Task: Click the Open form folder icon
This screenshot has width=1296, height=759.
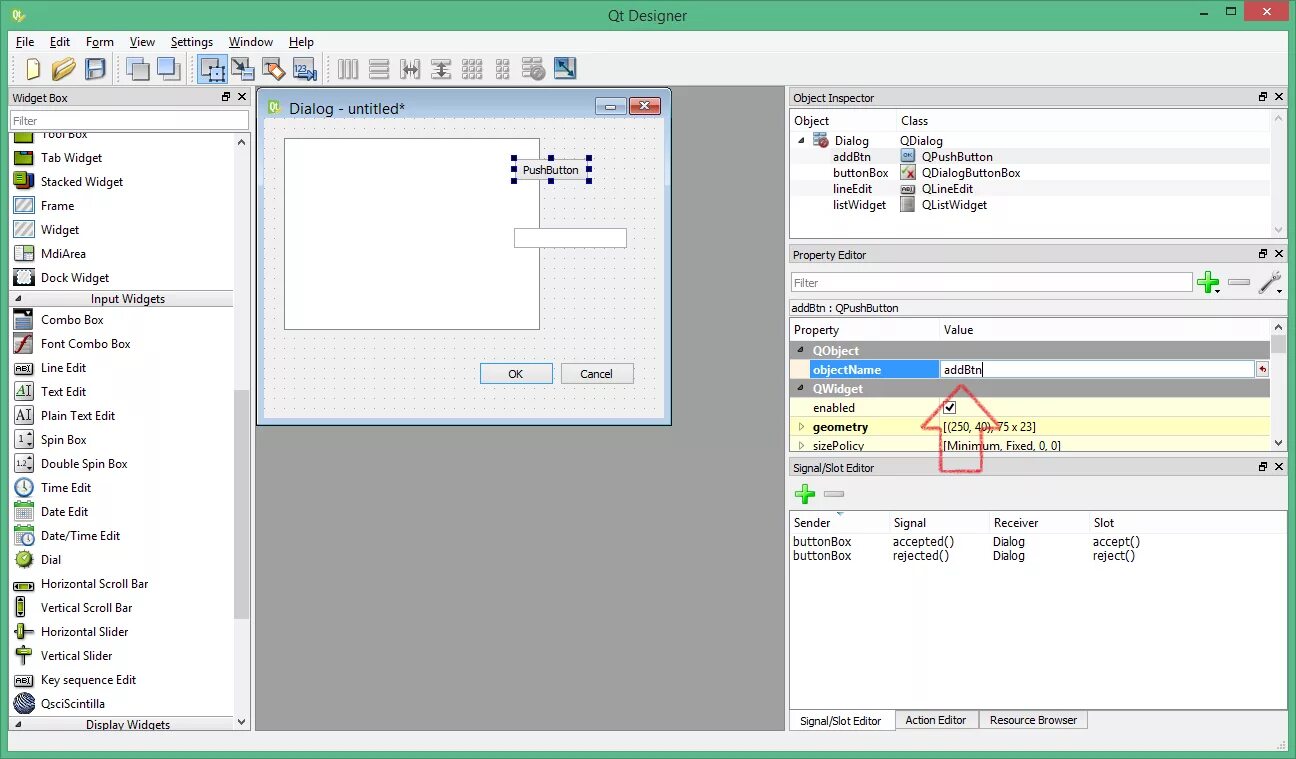Action: pyautogui.click(x=64, y=69)
